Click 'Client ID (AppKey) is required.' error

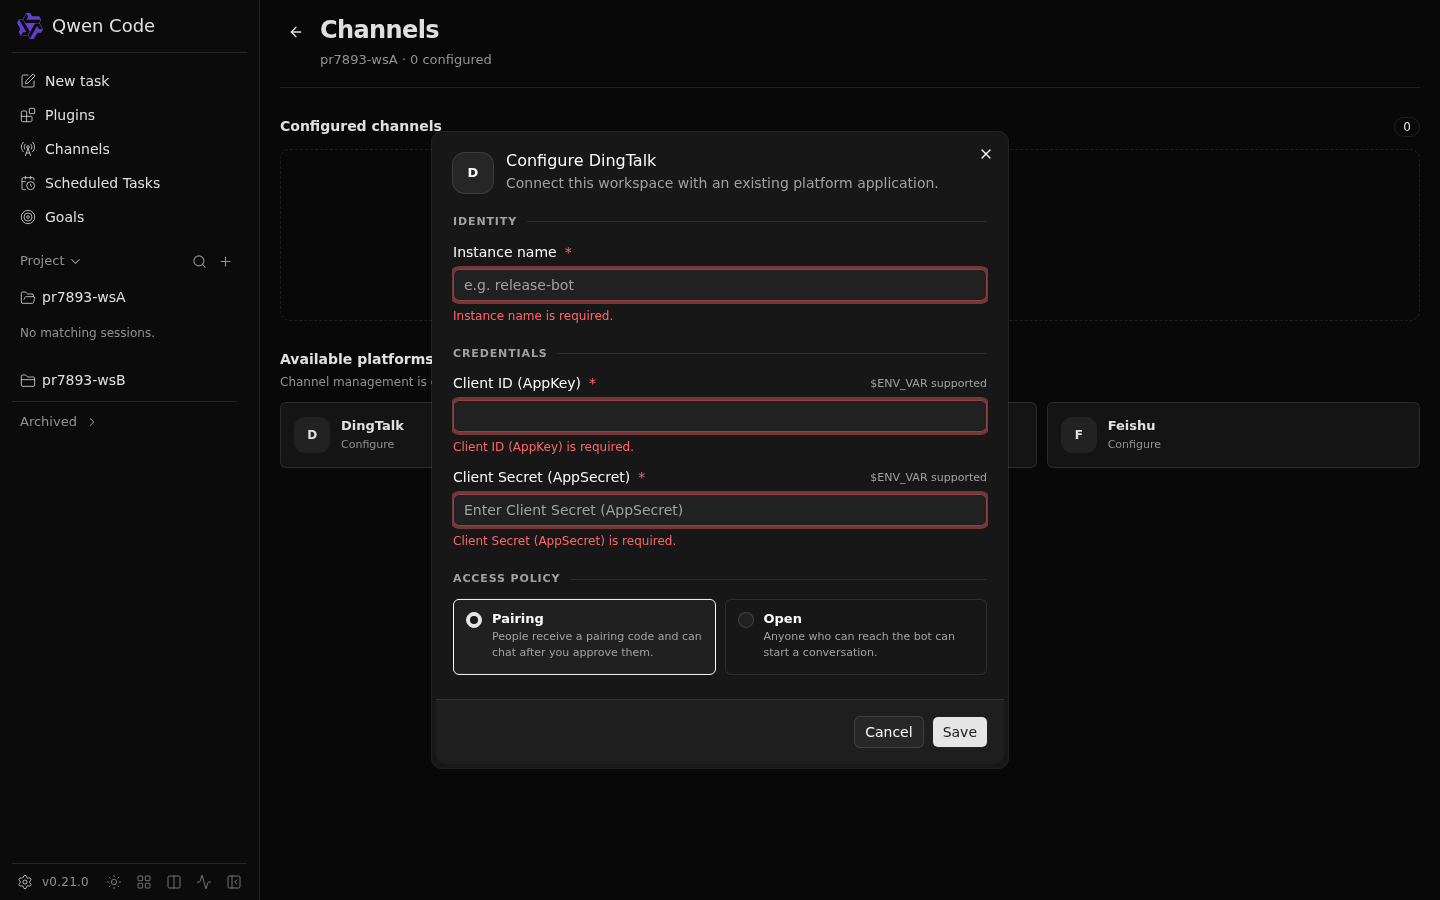click(543, 447)
